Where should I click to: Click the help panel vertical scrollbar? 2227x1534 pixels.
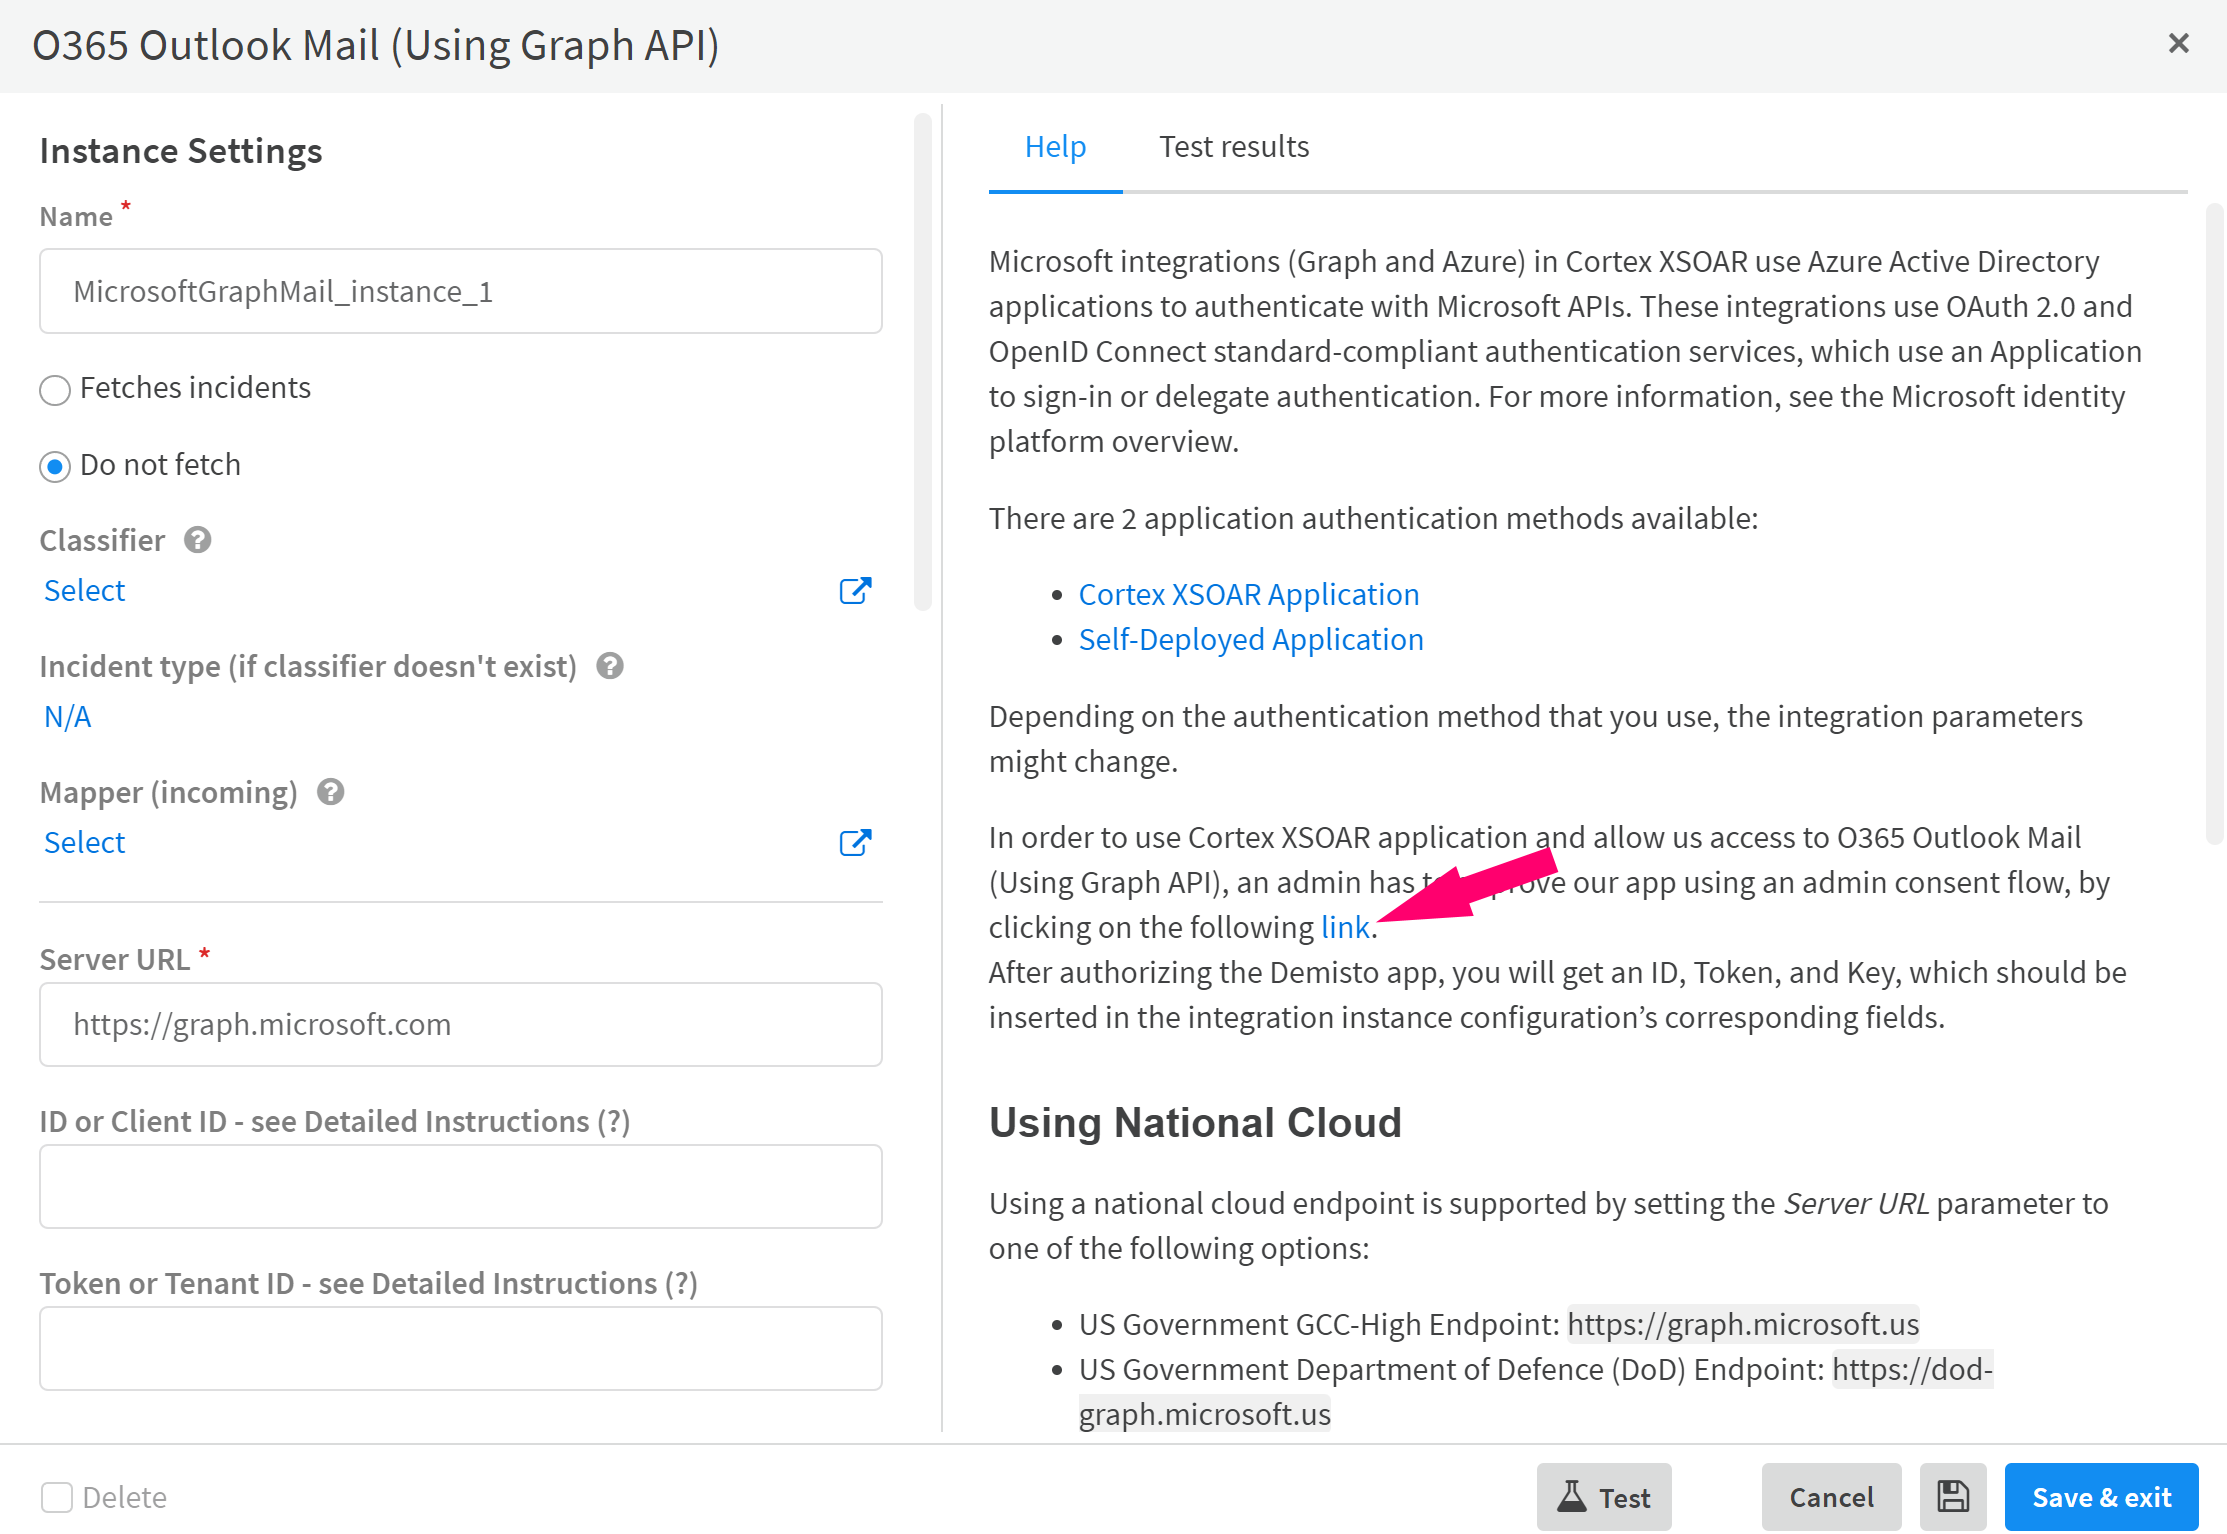click(x=2214, y=520)
